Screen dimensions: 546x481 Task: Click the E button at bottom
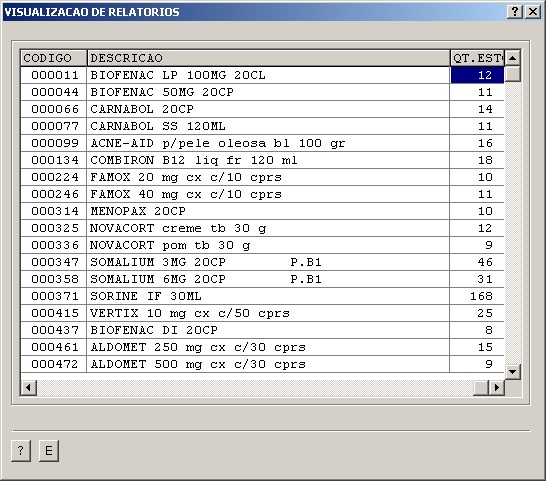point(49,451)
